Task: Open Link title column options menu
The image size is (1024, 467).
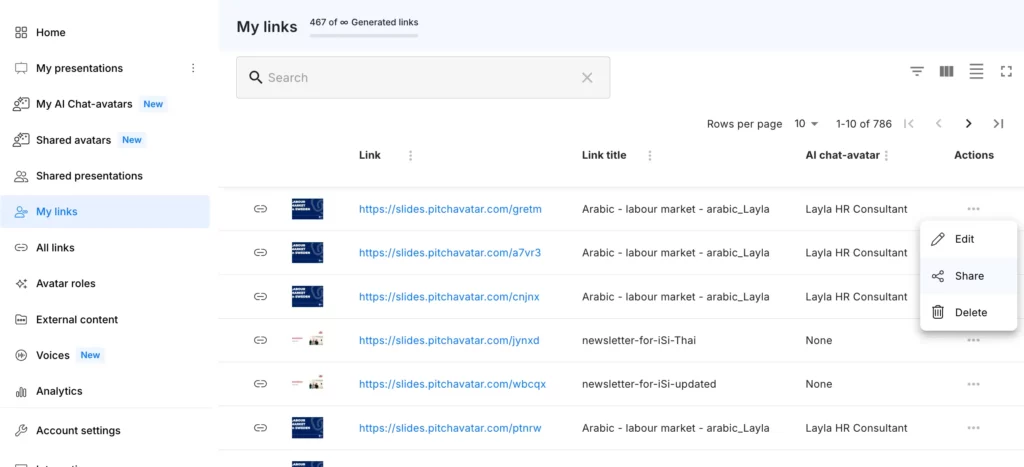Action: pyautogui.click(x=650, y=156)
